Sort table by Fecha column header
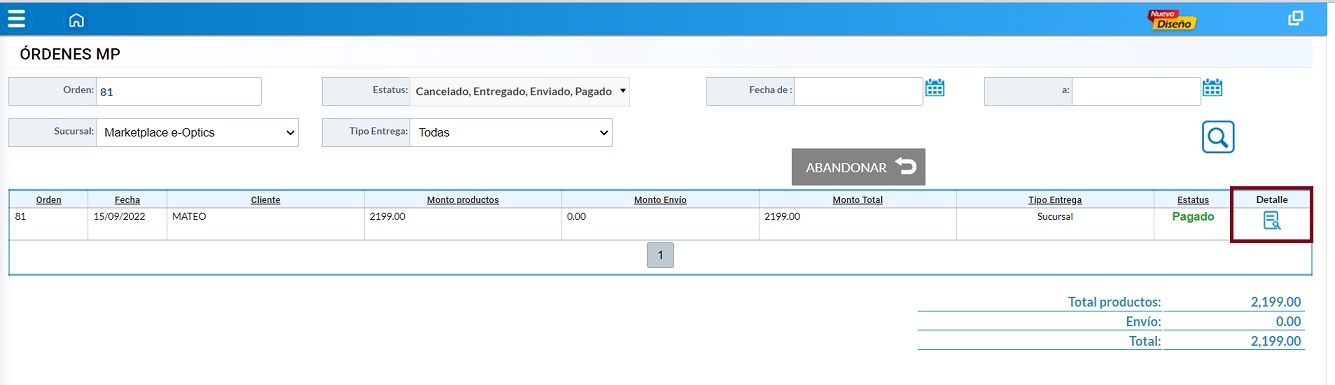This screenshot has width=1335, height=385. (127, 200)
